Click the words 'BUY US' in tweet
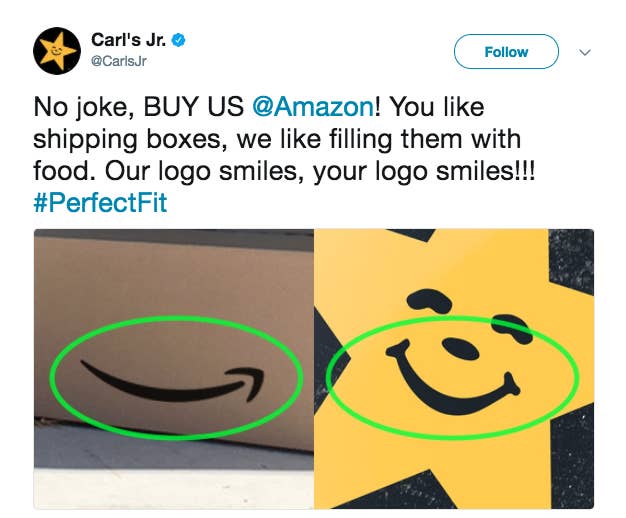 [x=194, y=107]
